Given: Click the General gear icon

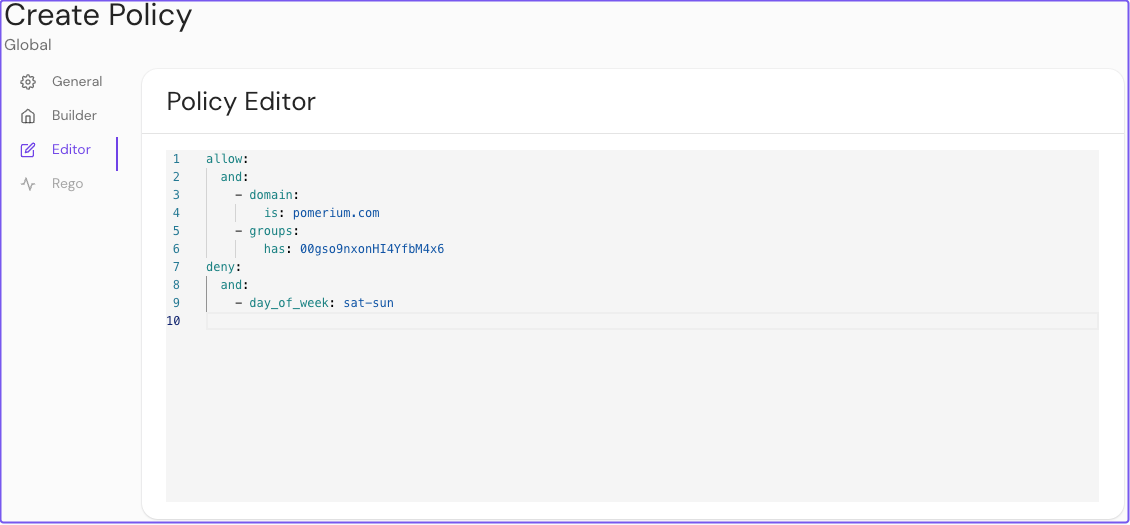Looking at the screenshot, I should (x=27, y=82).
